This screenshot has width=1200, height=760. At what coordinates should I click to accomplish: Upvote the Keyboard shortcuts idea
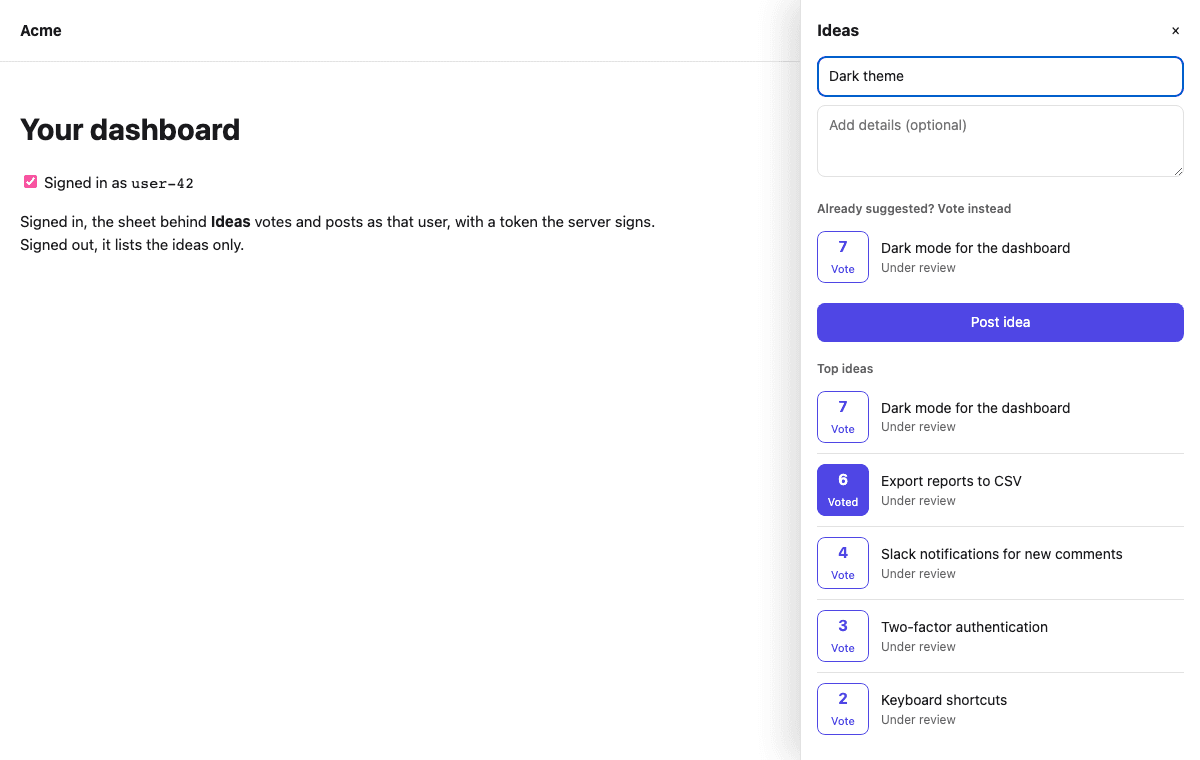click(843, 709)
